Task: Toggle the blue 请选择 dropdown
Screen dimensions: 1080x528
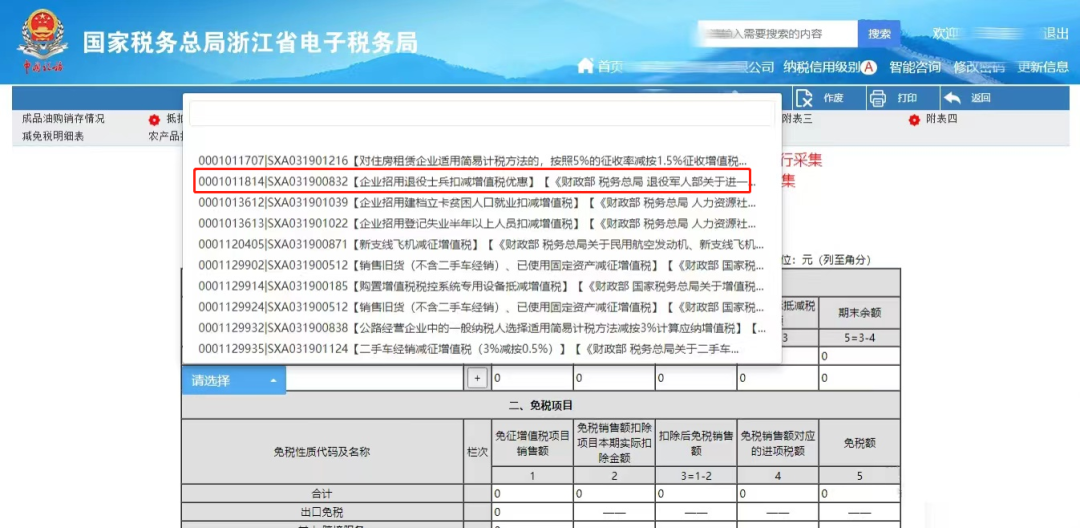Action: [x=233, y=380]
